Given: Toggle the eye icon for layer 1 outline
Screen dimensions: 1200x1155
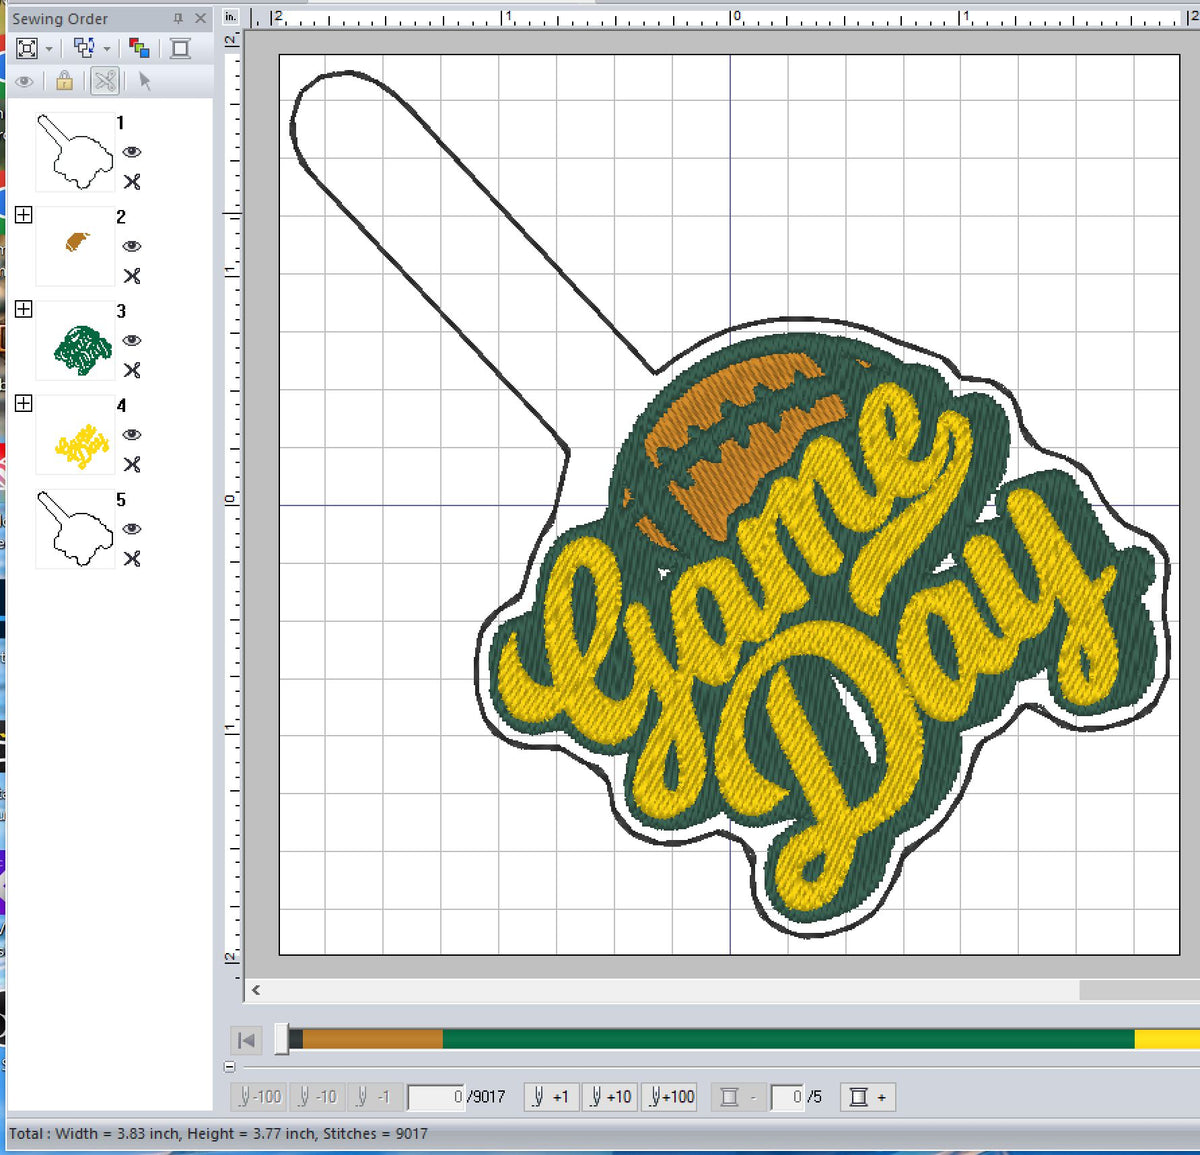Looking at the screenshot, I should 133,152.
